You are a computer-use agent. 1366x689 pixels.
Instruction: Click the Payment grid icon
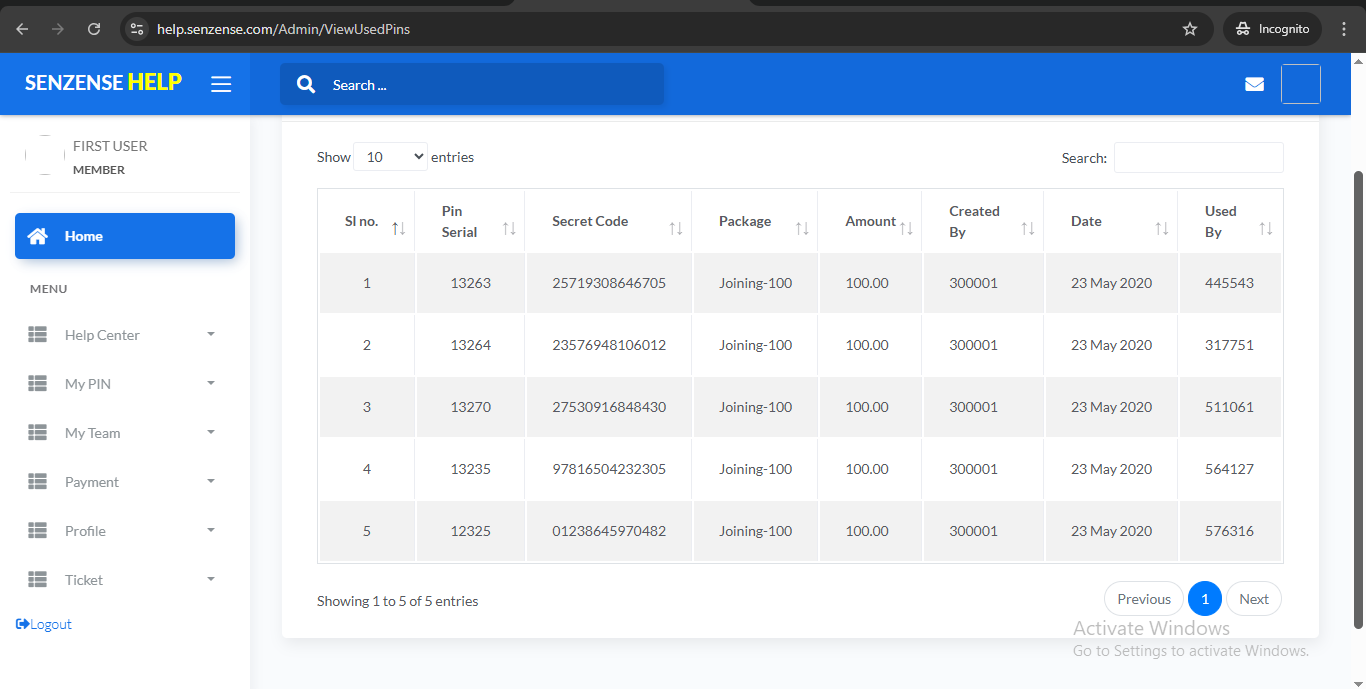click(x=38, y=482)
